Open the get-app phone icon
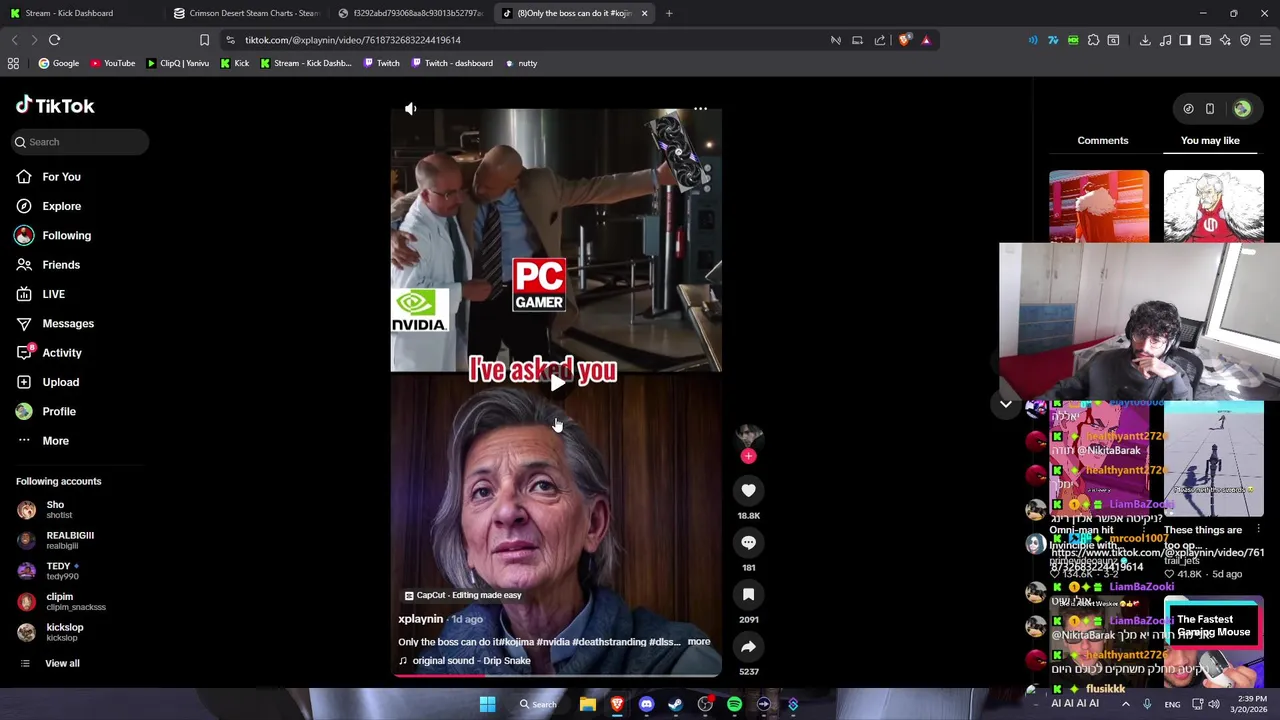Screen dimensions: 1280x720 pos(1209,109)
